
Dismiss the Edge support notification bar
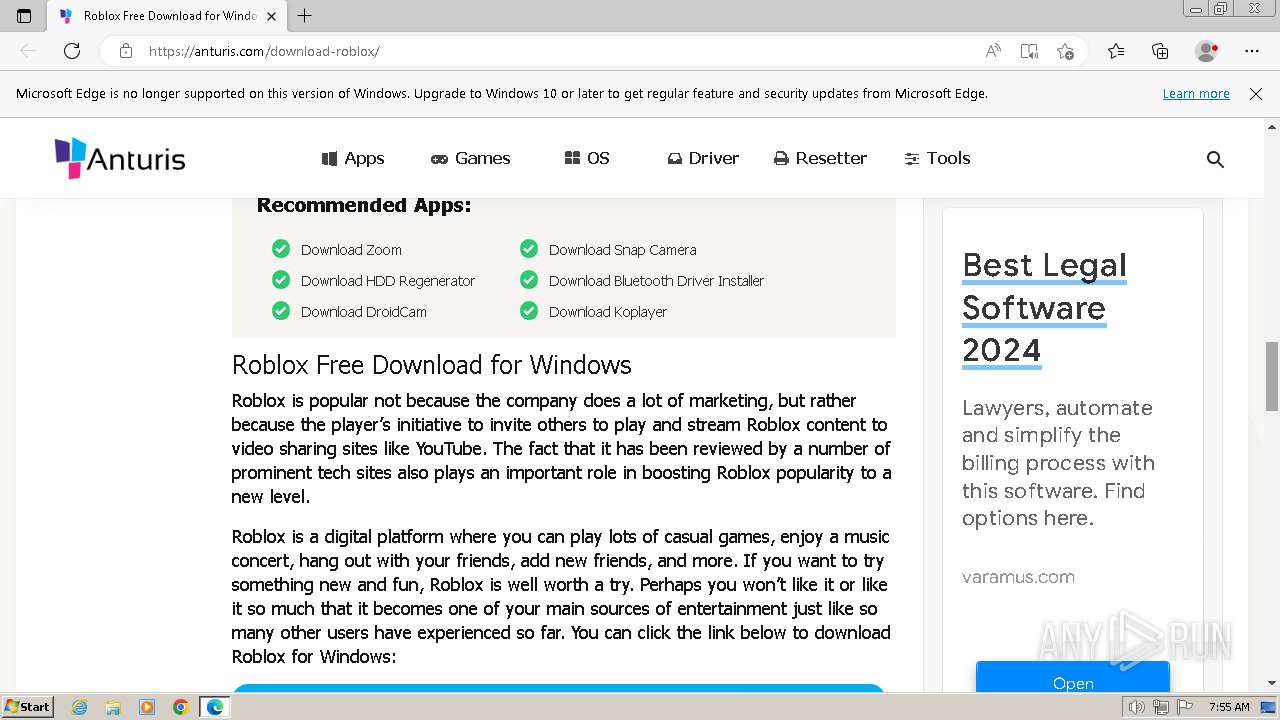[x=1256, y=93]
